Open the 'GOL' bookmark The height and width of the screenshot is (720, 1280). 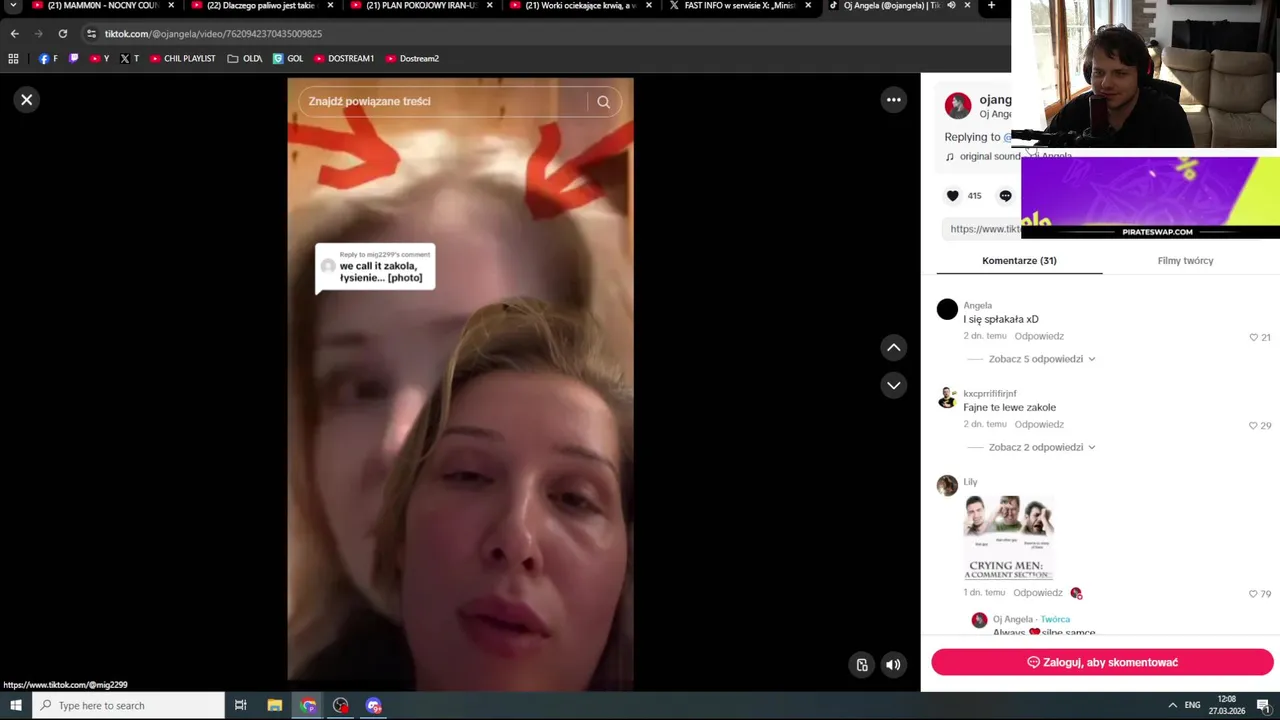coord(288,59)
